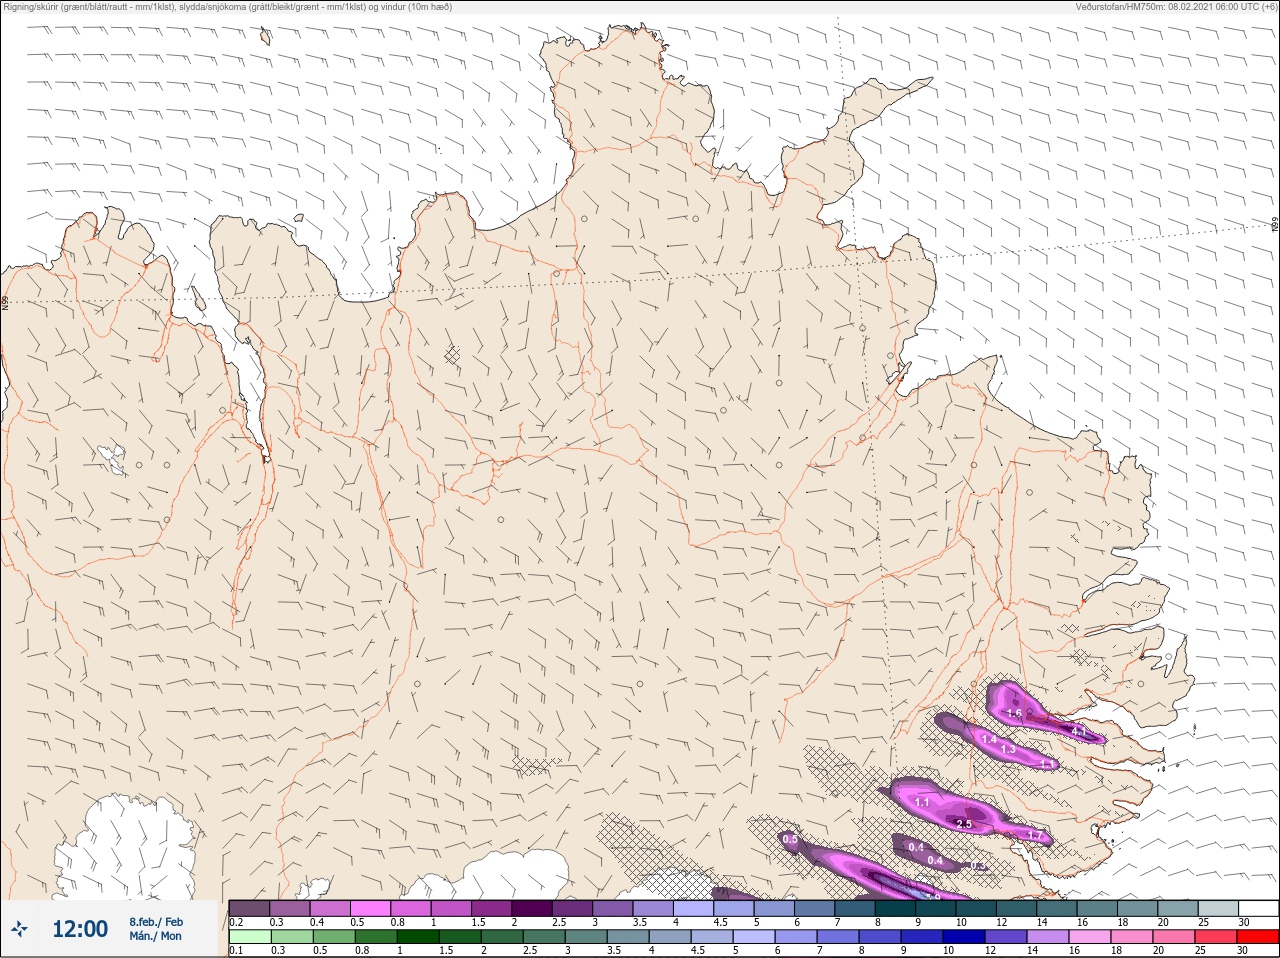Select the upper legend swatch labeled 0.2
Image resolution: width=1280 pixels, height=958 pixels.
click(x=249, y=909)
